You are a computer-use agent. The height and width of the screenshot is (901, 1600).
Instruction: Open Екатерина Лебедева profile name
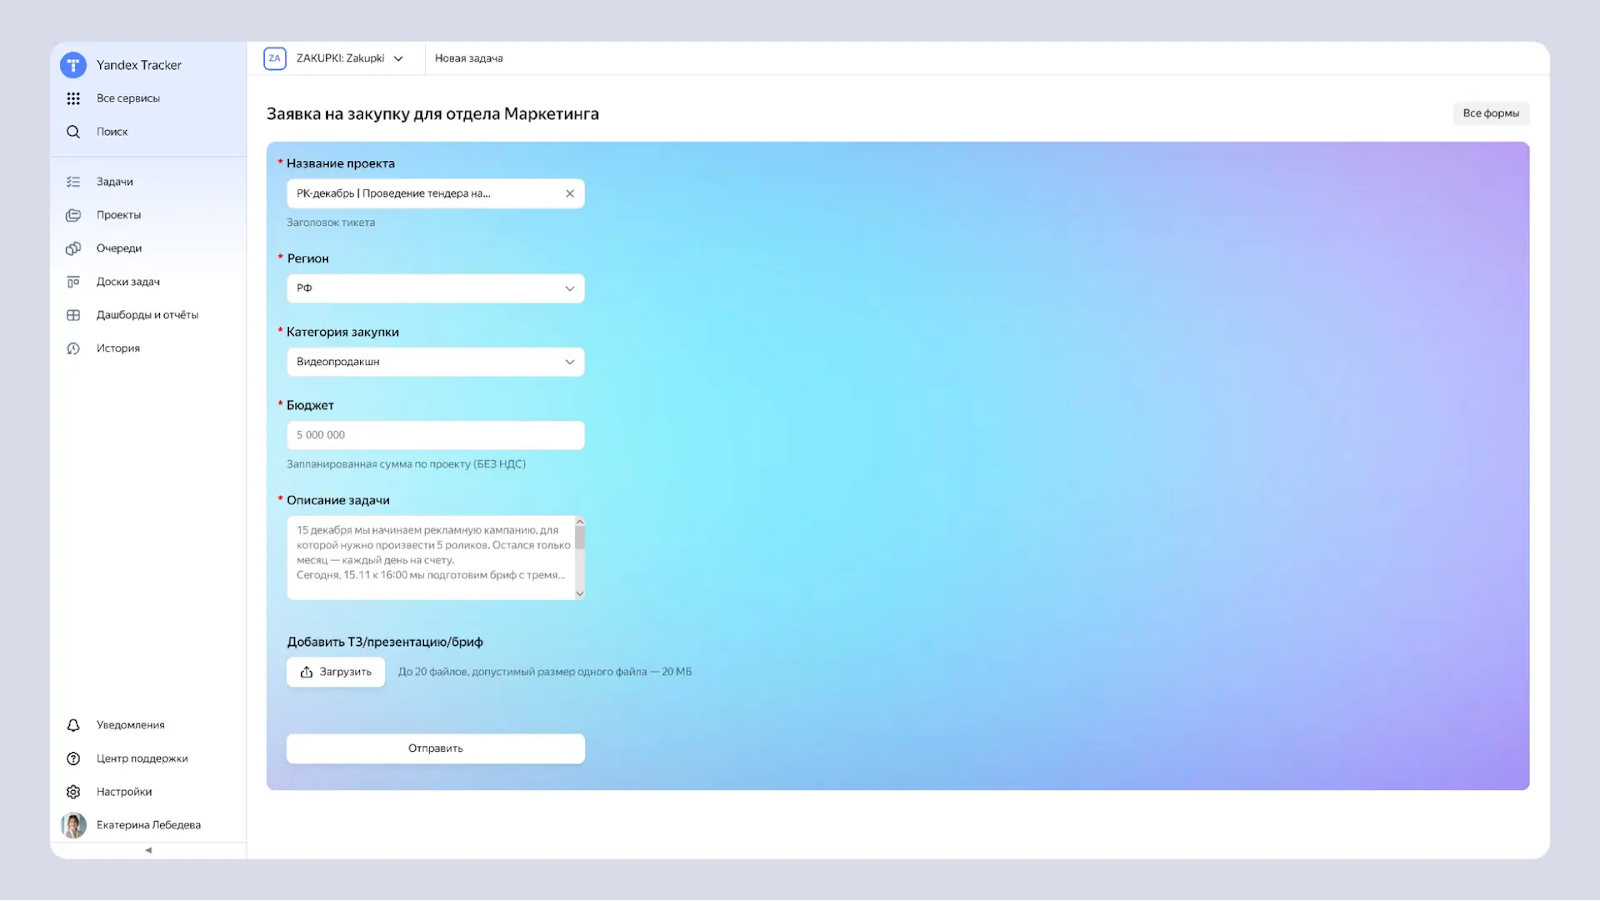(149, 825)
